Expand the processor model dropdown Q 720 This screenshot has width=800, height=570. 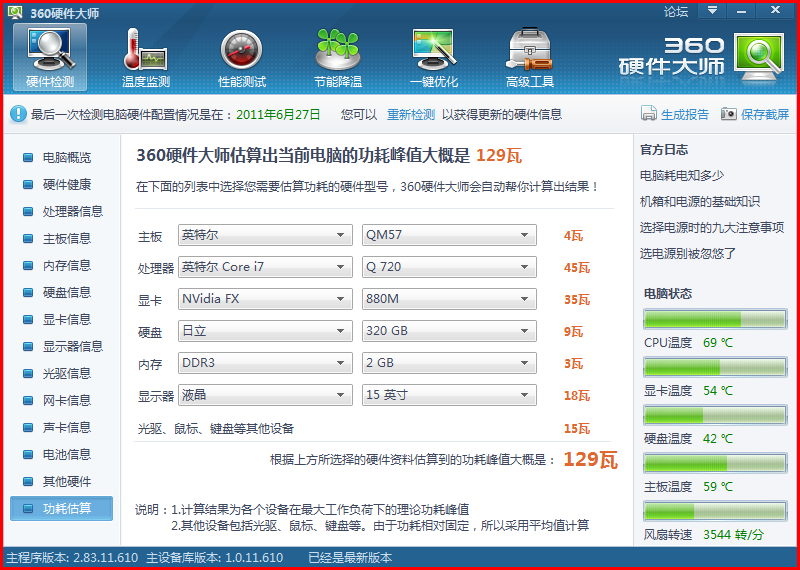pos(449,267)
